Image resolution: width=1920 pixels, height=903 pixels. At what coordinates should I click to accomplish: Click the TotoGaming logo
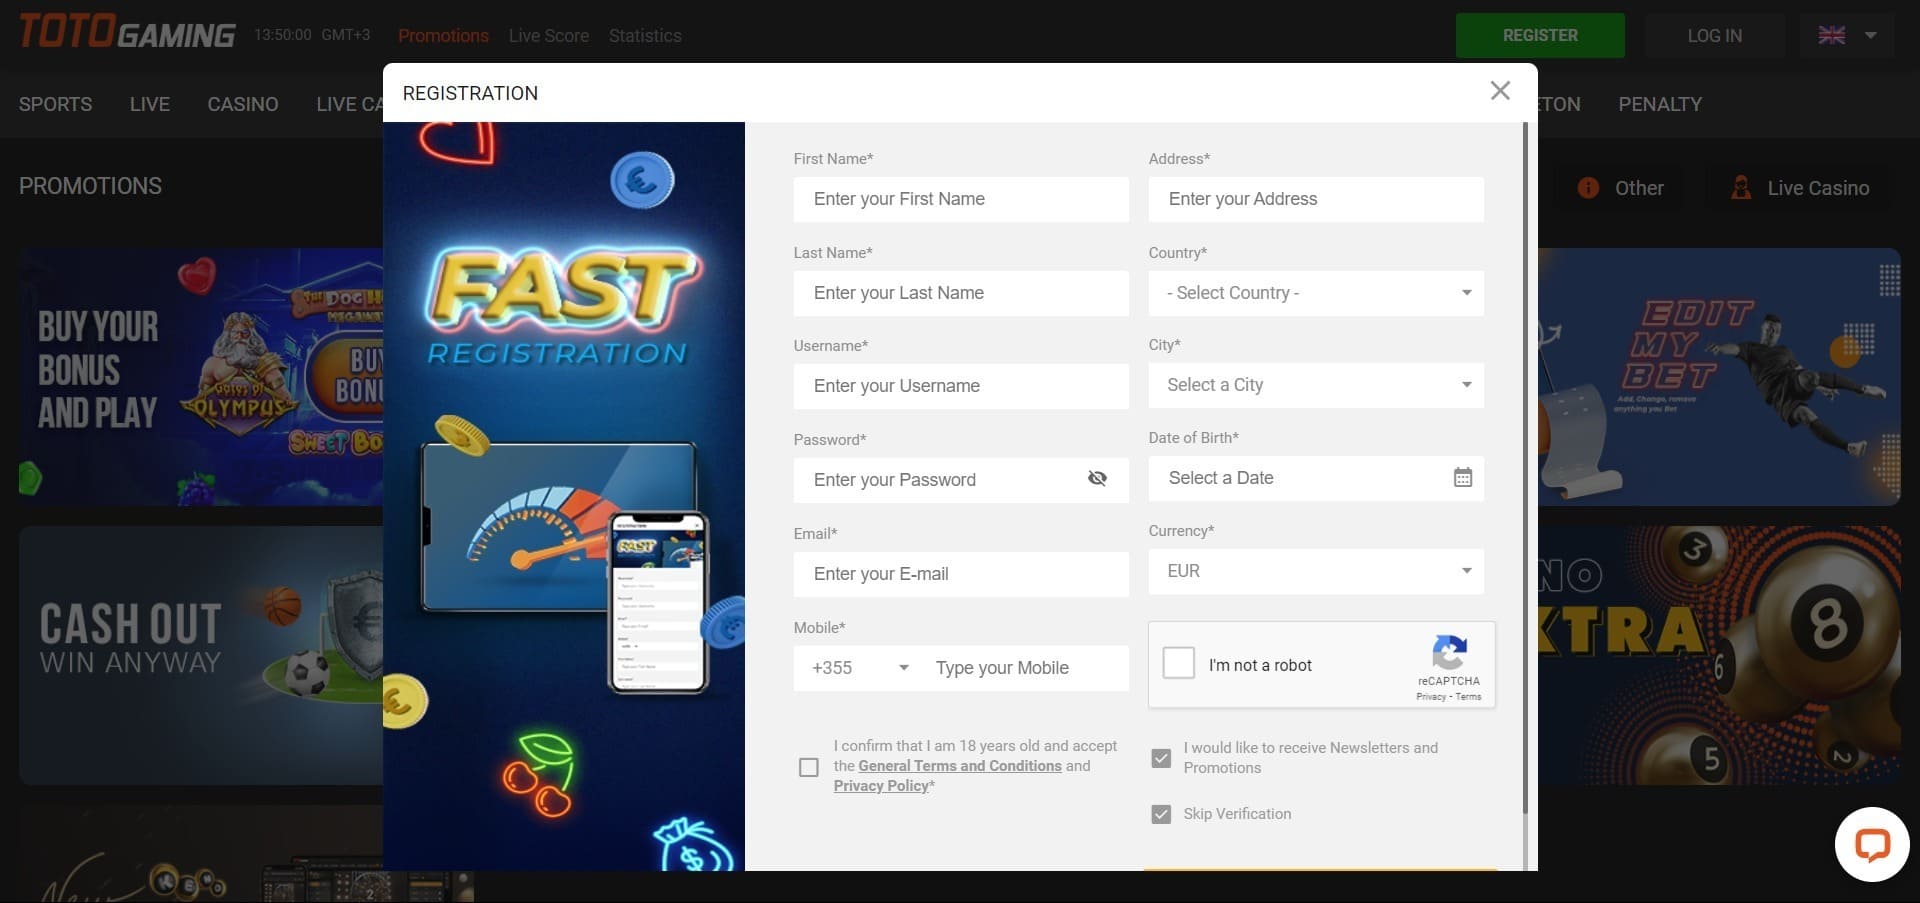point(127,33)
